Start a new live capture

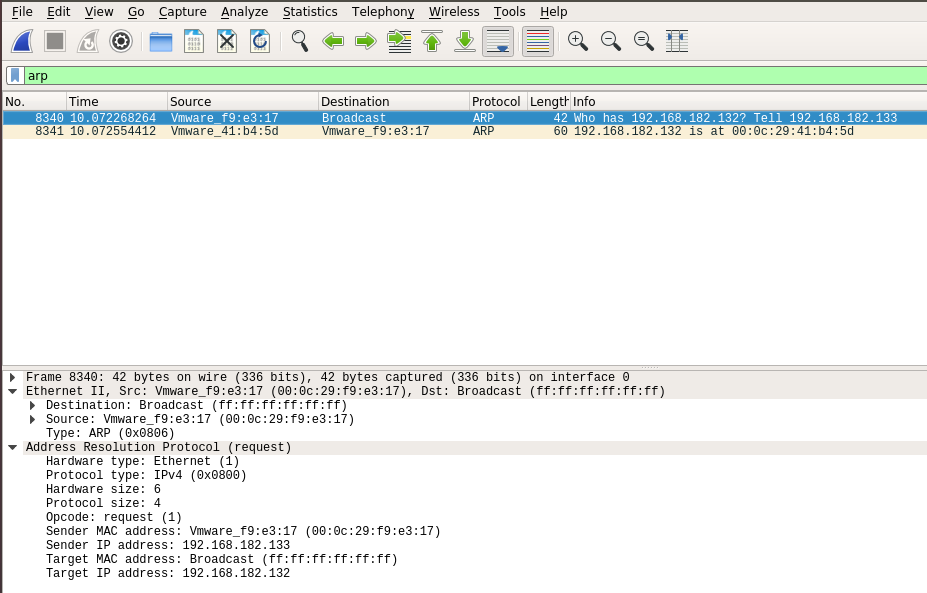(22, 41)
